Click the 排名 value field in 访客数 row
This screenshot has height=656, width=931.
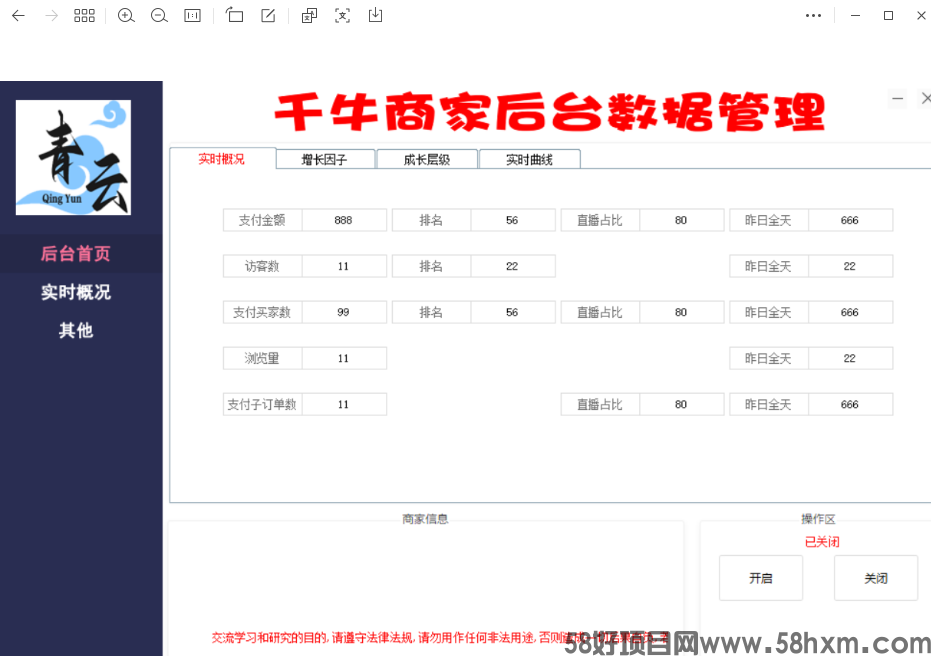point(512,266)
